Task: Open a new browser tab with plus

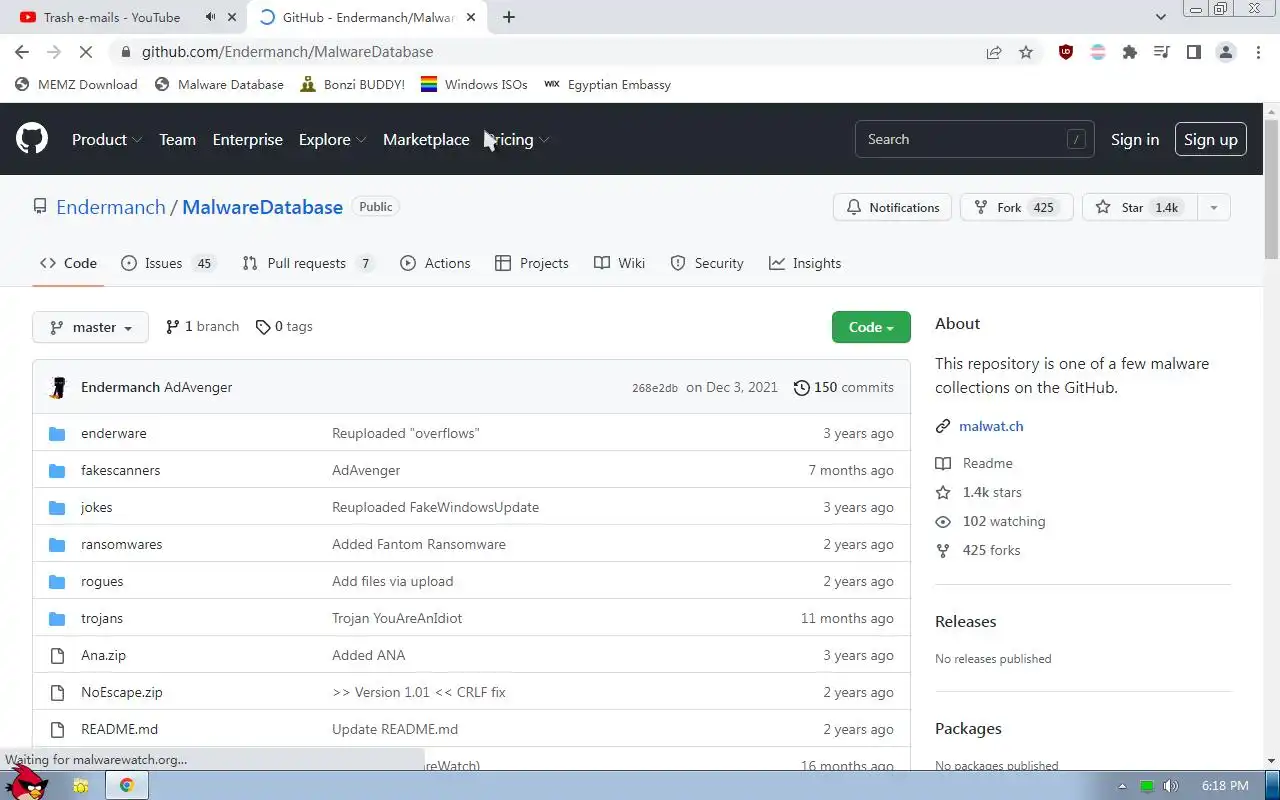Action: 509,17
